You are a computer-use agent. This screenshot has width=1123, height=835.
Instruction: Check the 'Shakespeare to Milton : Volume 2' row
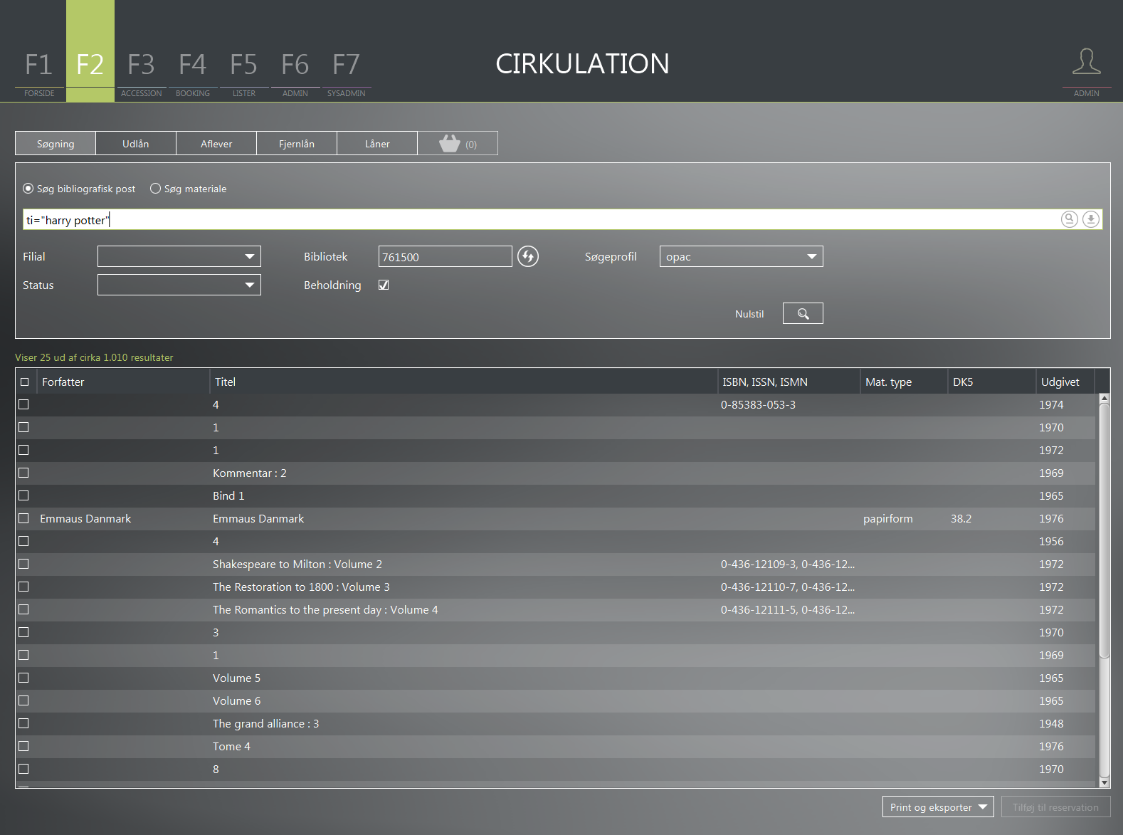(24, 564)
